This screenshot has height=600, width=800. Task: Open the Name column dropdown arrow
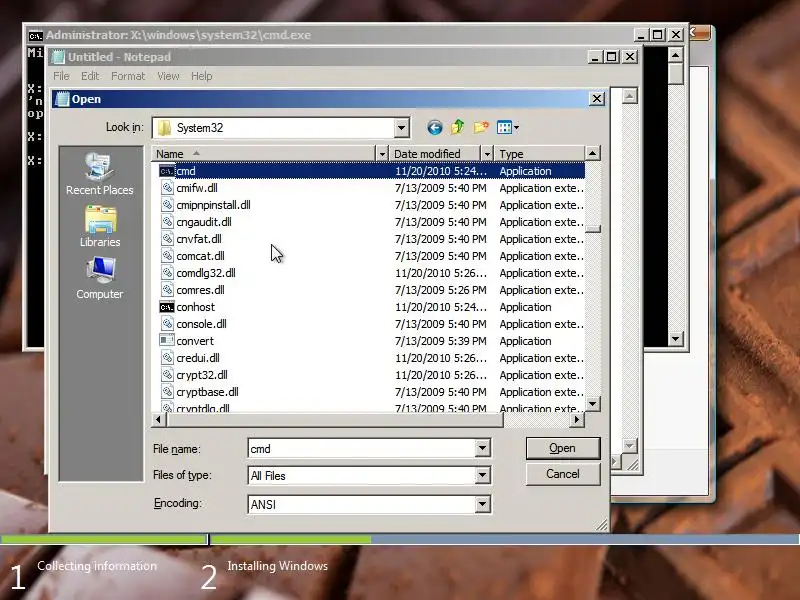click(382, 154)
